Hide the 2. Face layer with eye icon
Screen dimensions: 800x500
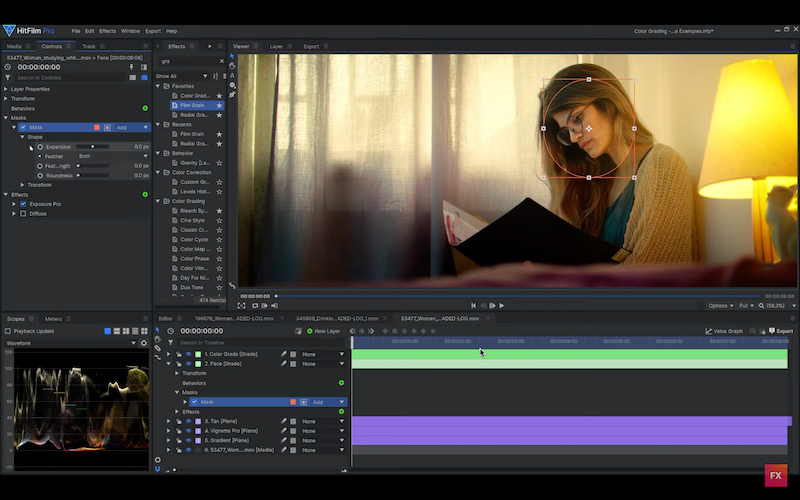pyautogui.click(x=188, y=364)
